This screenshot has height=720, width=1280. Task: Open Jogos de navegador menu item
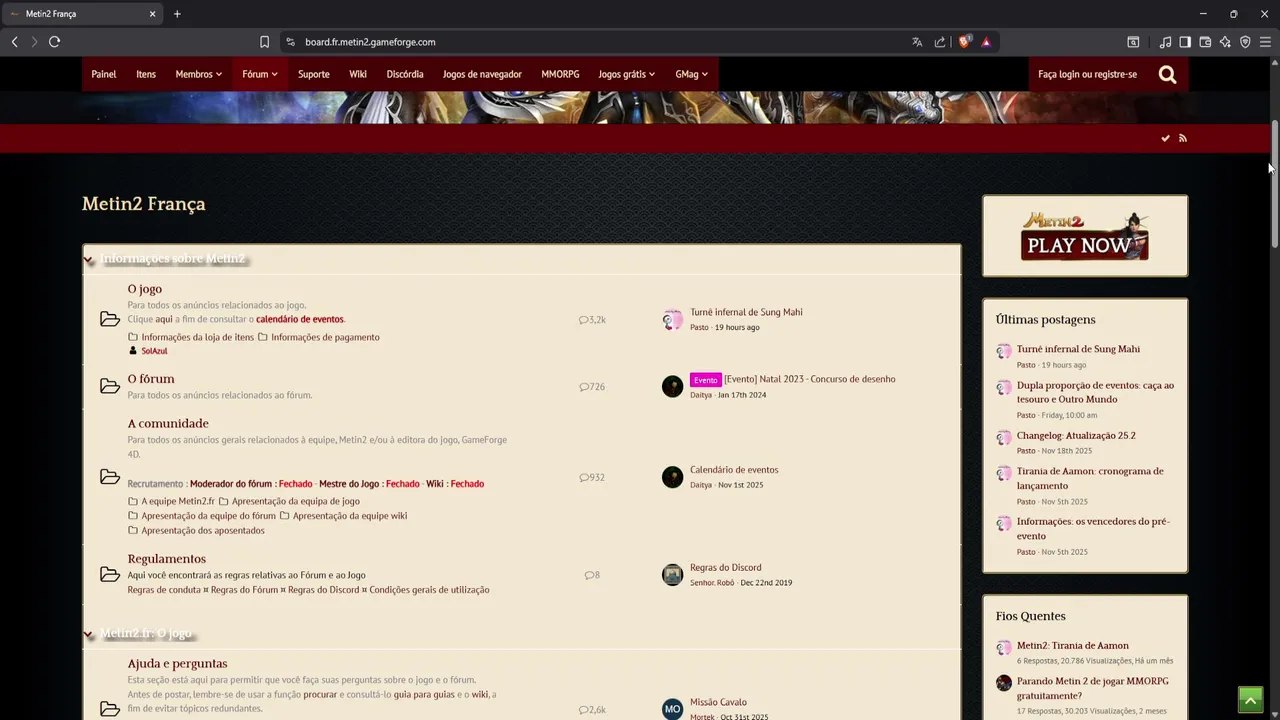click(x=482, y=74)
